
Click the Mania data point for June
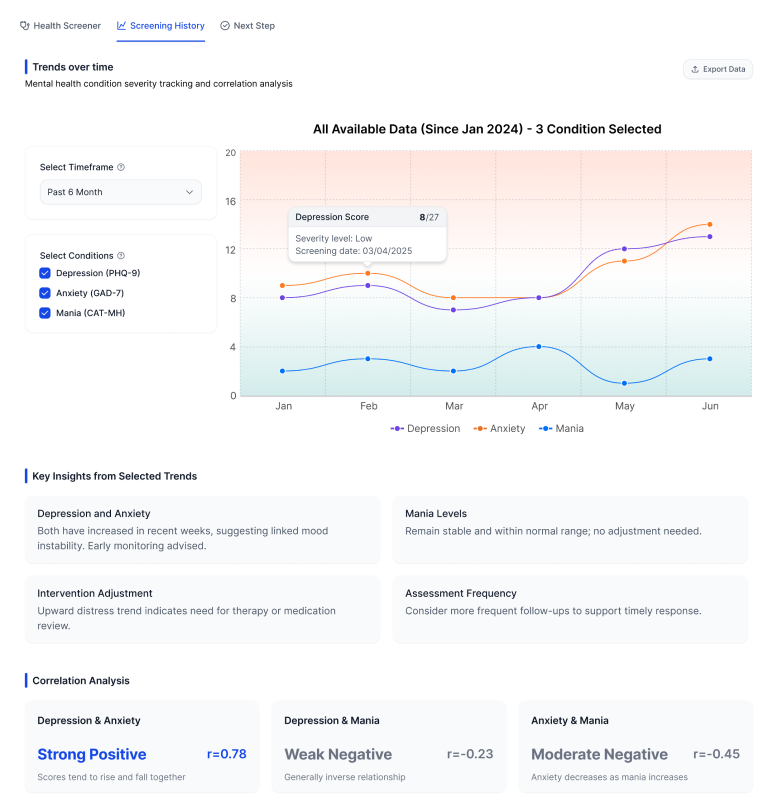(710, 358)
